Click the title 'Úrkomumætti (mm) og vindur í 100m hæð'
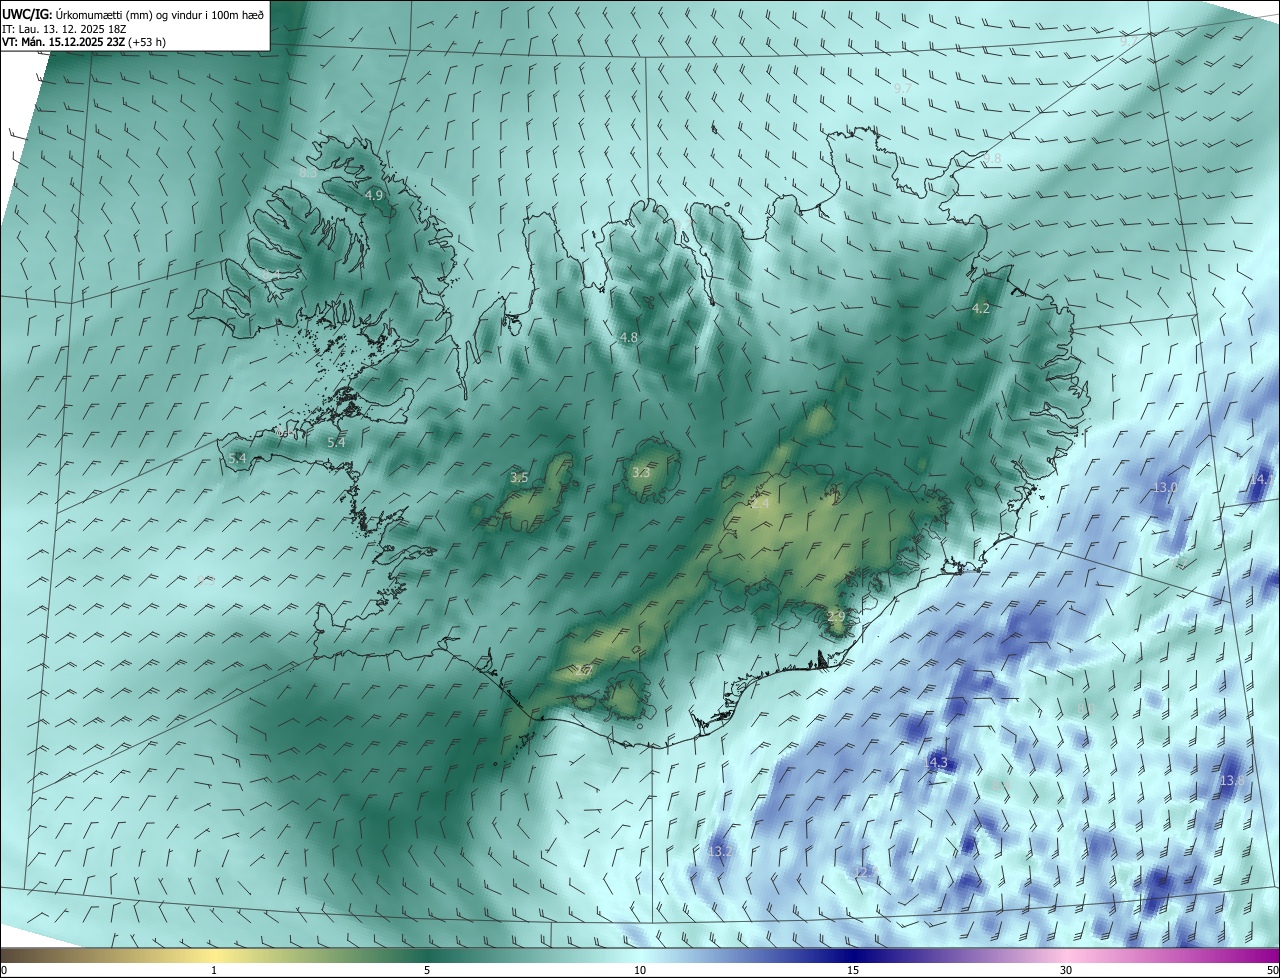The width and height of the screenshot is (1280, 978). click(160, 13)
